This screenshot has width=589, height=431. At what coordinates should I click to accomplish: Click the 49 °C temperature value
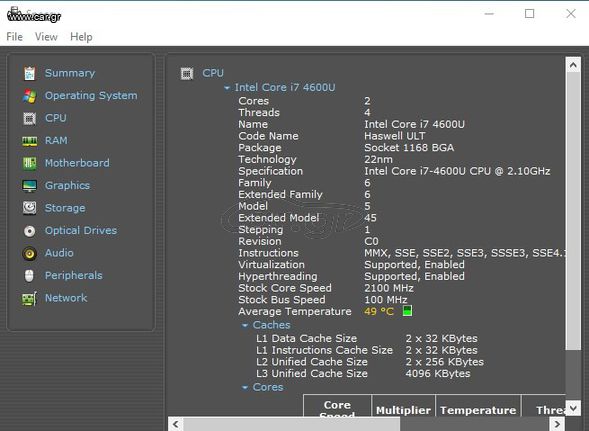pos(379,312)
